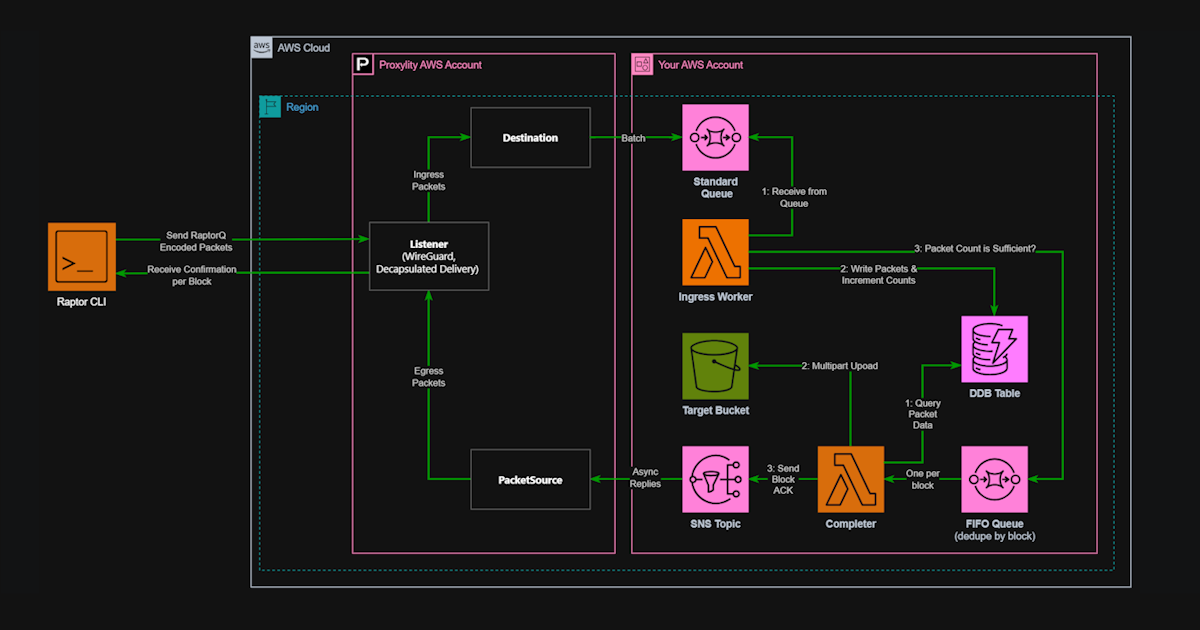Select the DDB Table DynamoDB icon

[994, 349]
